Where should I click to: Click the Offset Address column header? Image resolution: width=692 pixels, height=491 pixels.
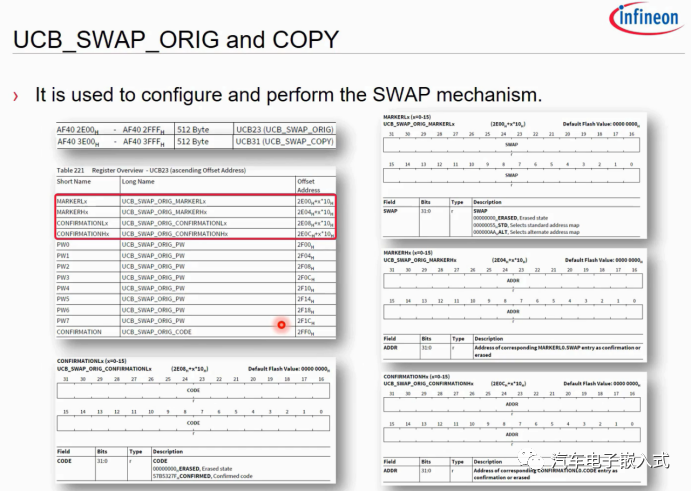click(308, 186)
